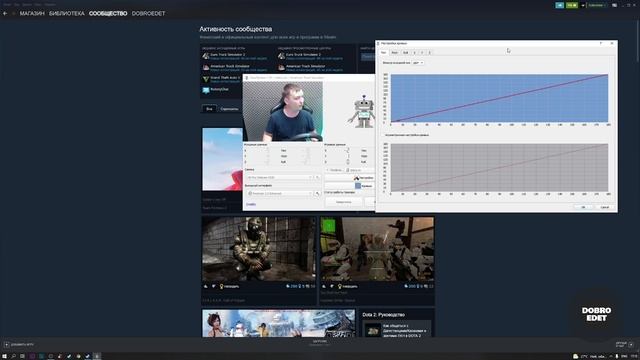
Task: Select the X tab in curve settings
Action: pyautogui.click(x=414, y=53)
